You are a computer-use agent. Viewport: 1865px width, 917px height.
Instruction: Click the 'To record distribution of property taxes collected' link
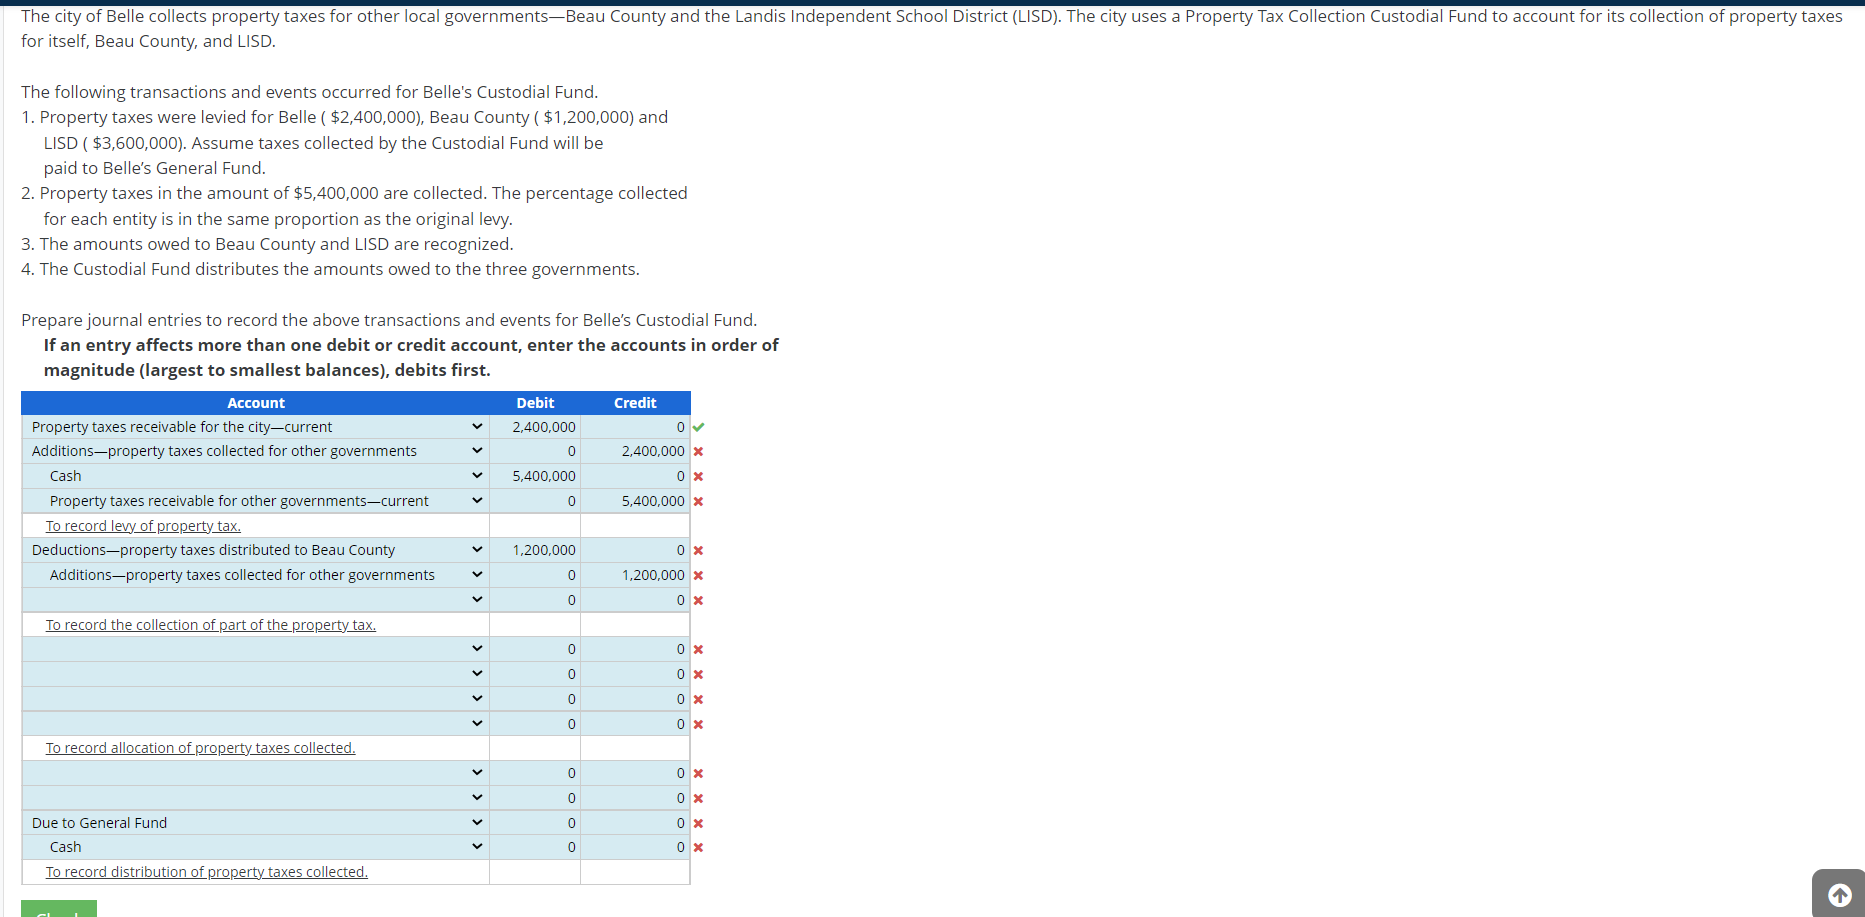coord(206,871)
